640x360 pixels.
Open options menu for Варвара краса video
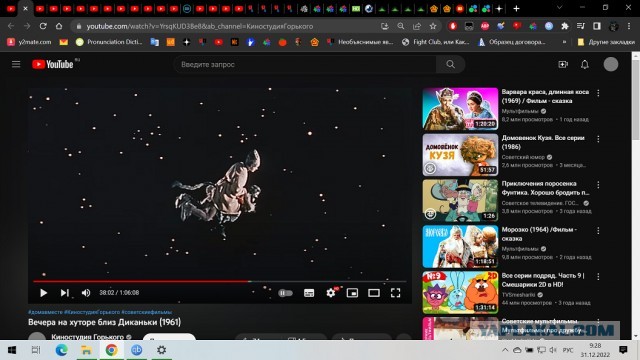[598, 93]
